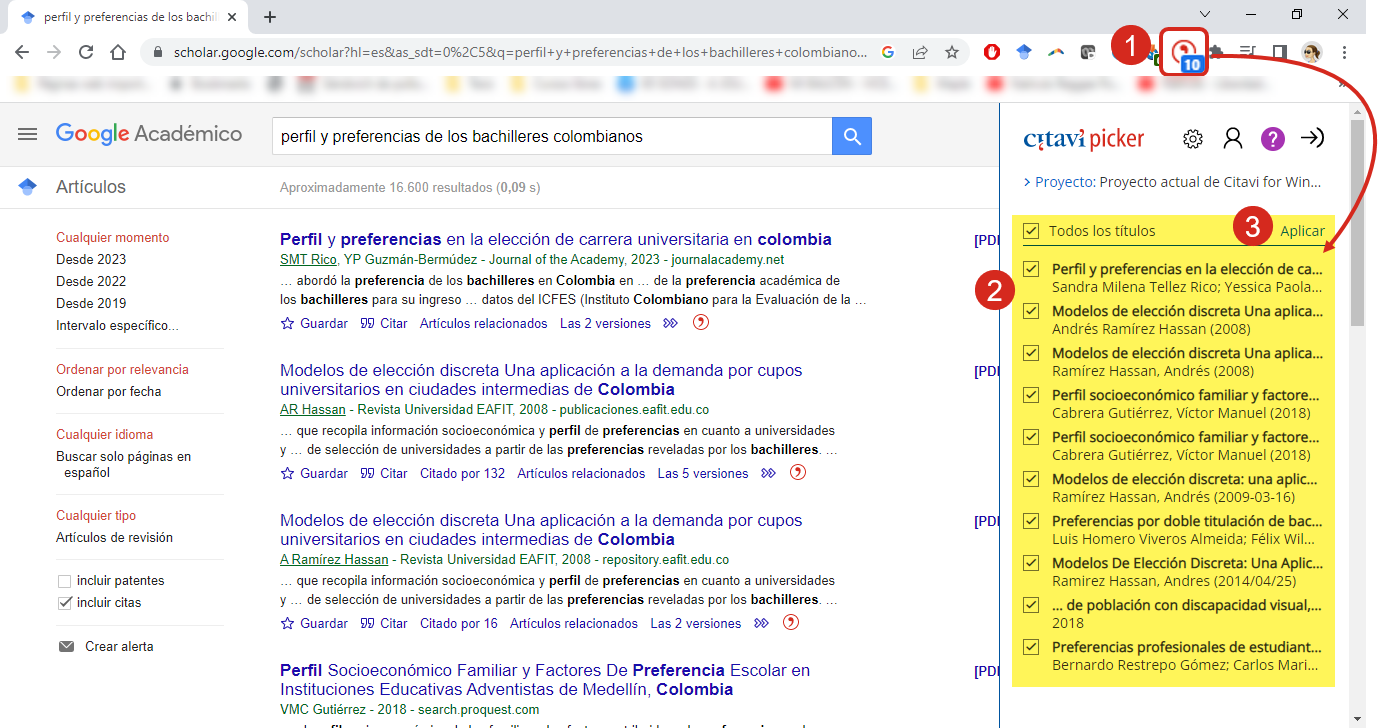Image resolution: width=1379 pixels, height=728 pixels.
Task: Filter results Desde 2022
Action: 91,281
